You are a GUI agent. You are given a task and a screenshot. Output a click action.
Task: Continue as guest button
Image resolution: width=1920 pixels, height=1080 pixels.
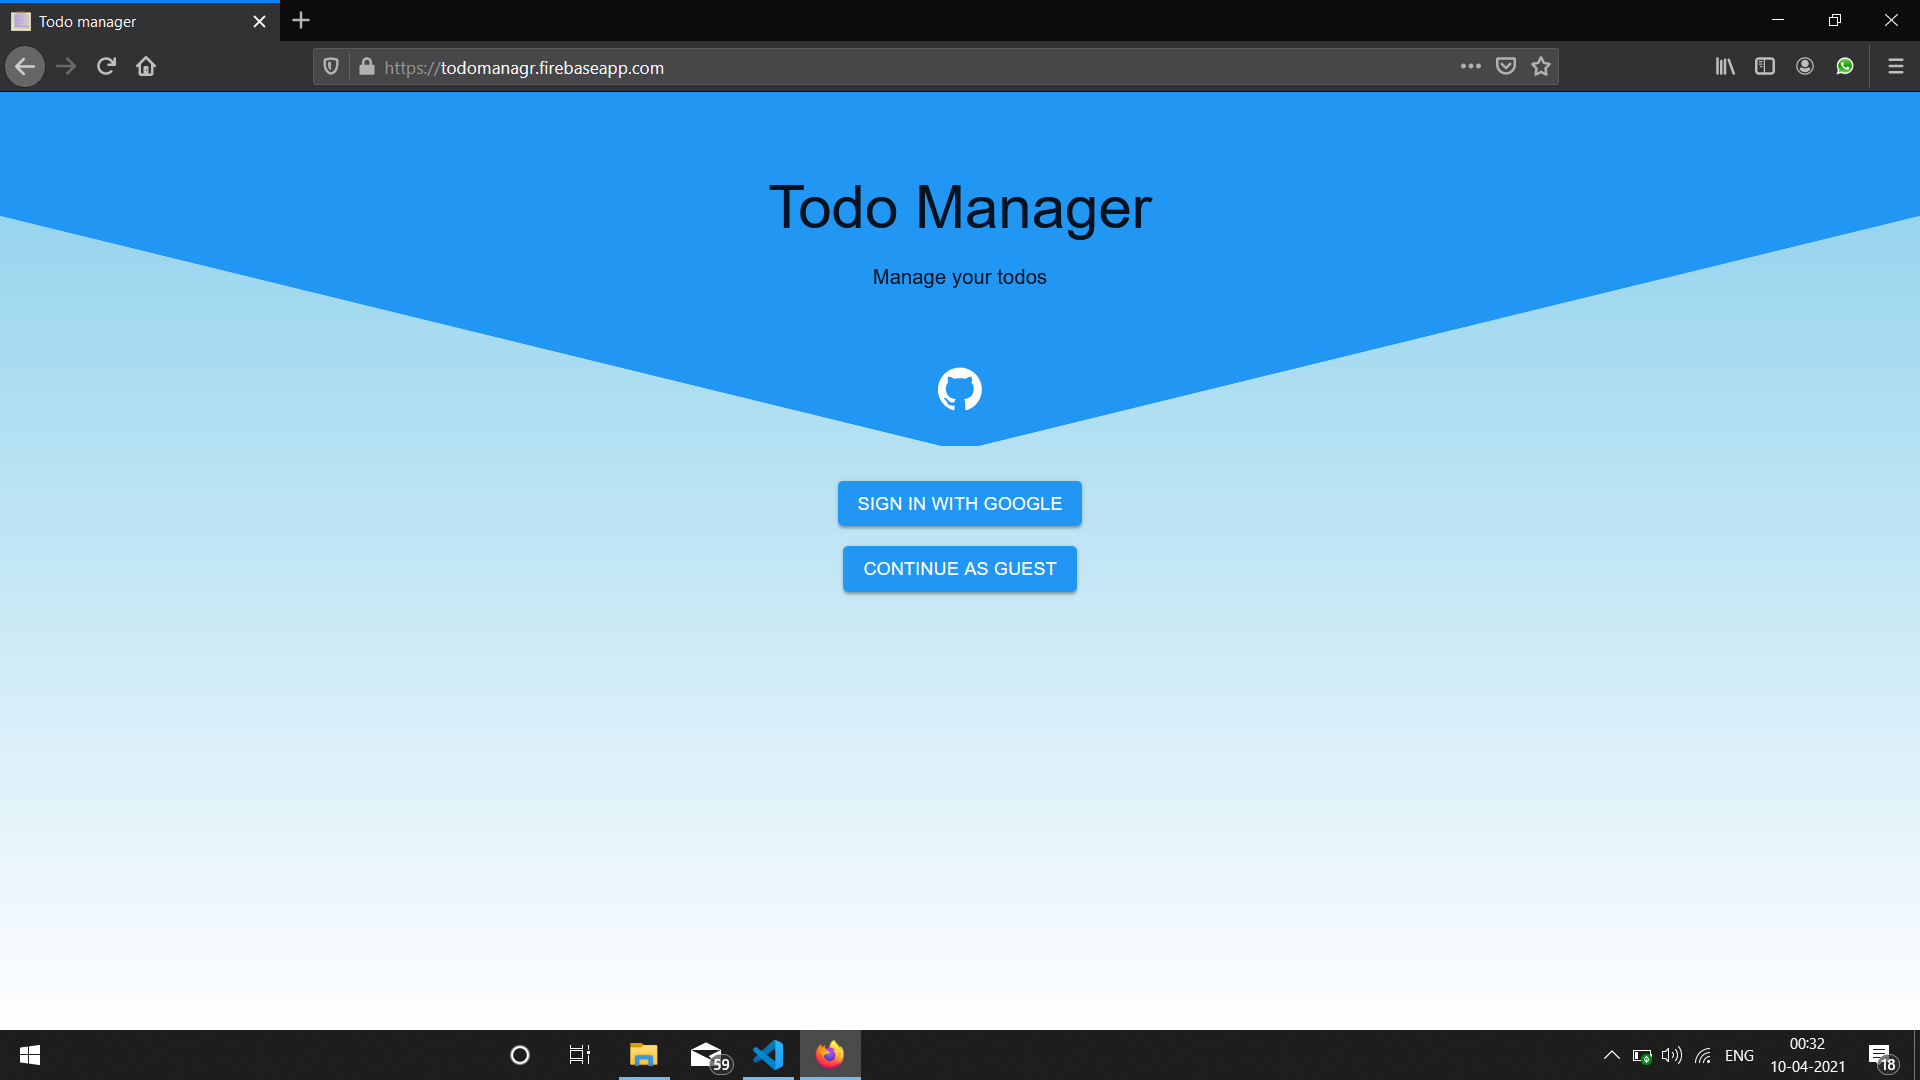pyautogui.click(x=959, y=568)
